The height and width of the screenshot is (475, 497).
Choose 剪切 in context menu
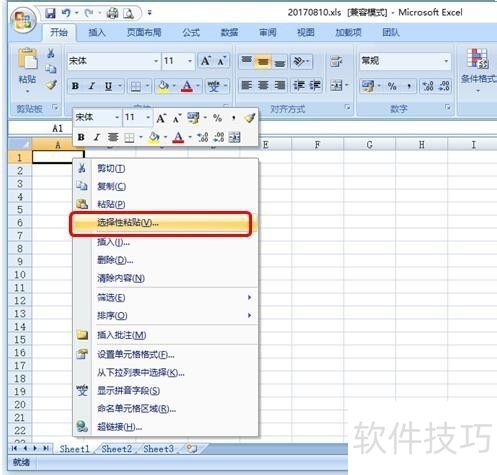[166, 169]
